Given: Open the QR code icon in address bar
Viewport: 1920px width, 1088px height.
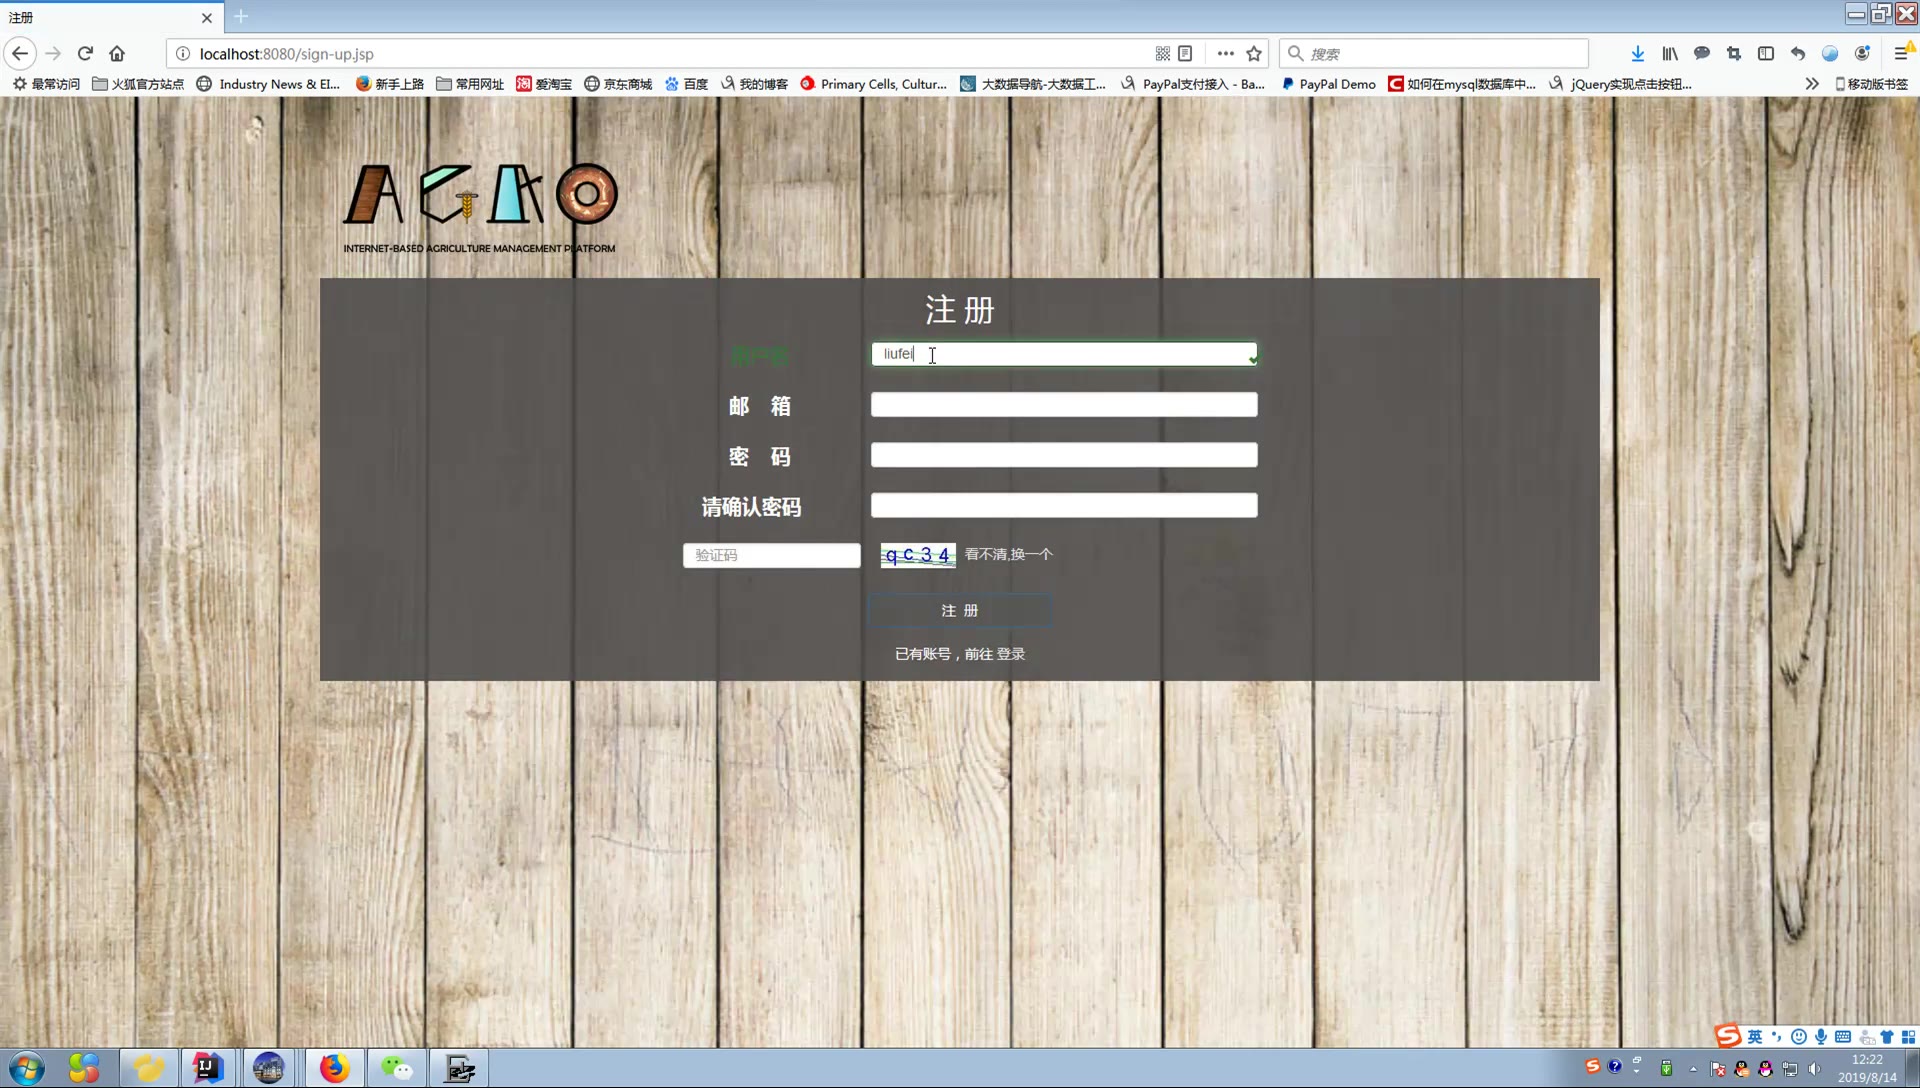Looking at the screenshot, I should coord(1162,54).
